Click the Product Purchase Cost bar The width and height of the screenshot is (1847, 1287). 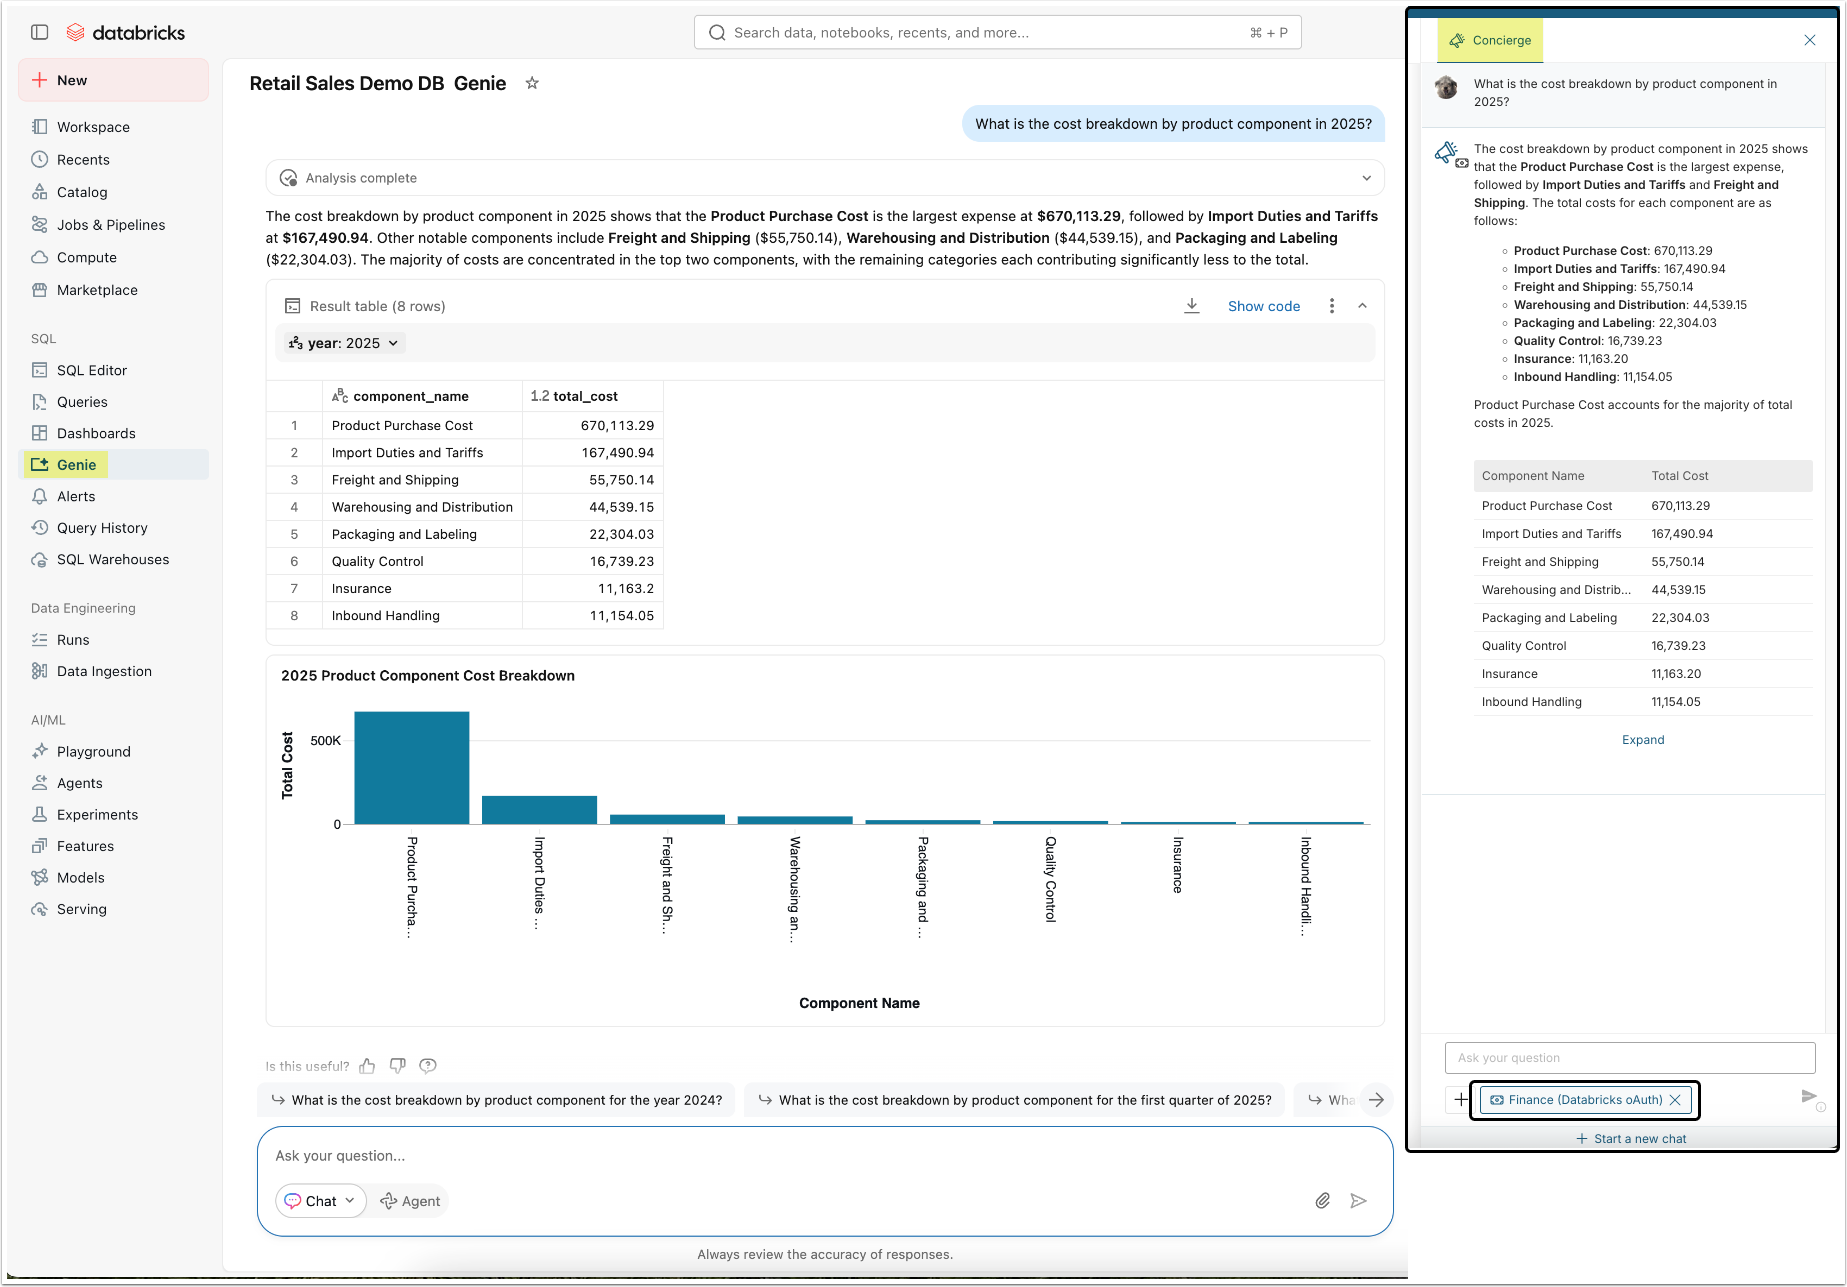click(x=411, y=768)
